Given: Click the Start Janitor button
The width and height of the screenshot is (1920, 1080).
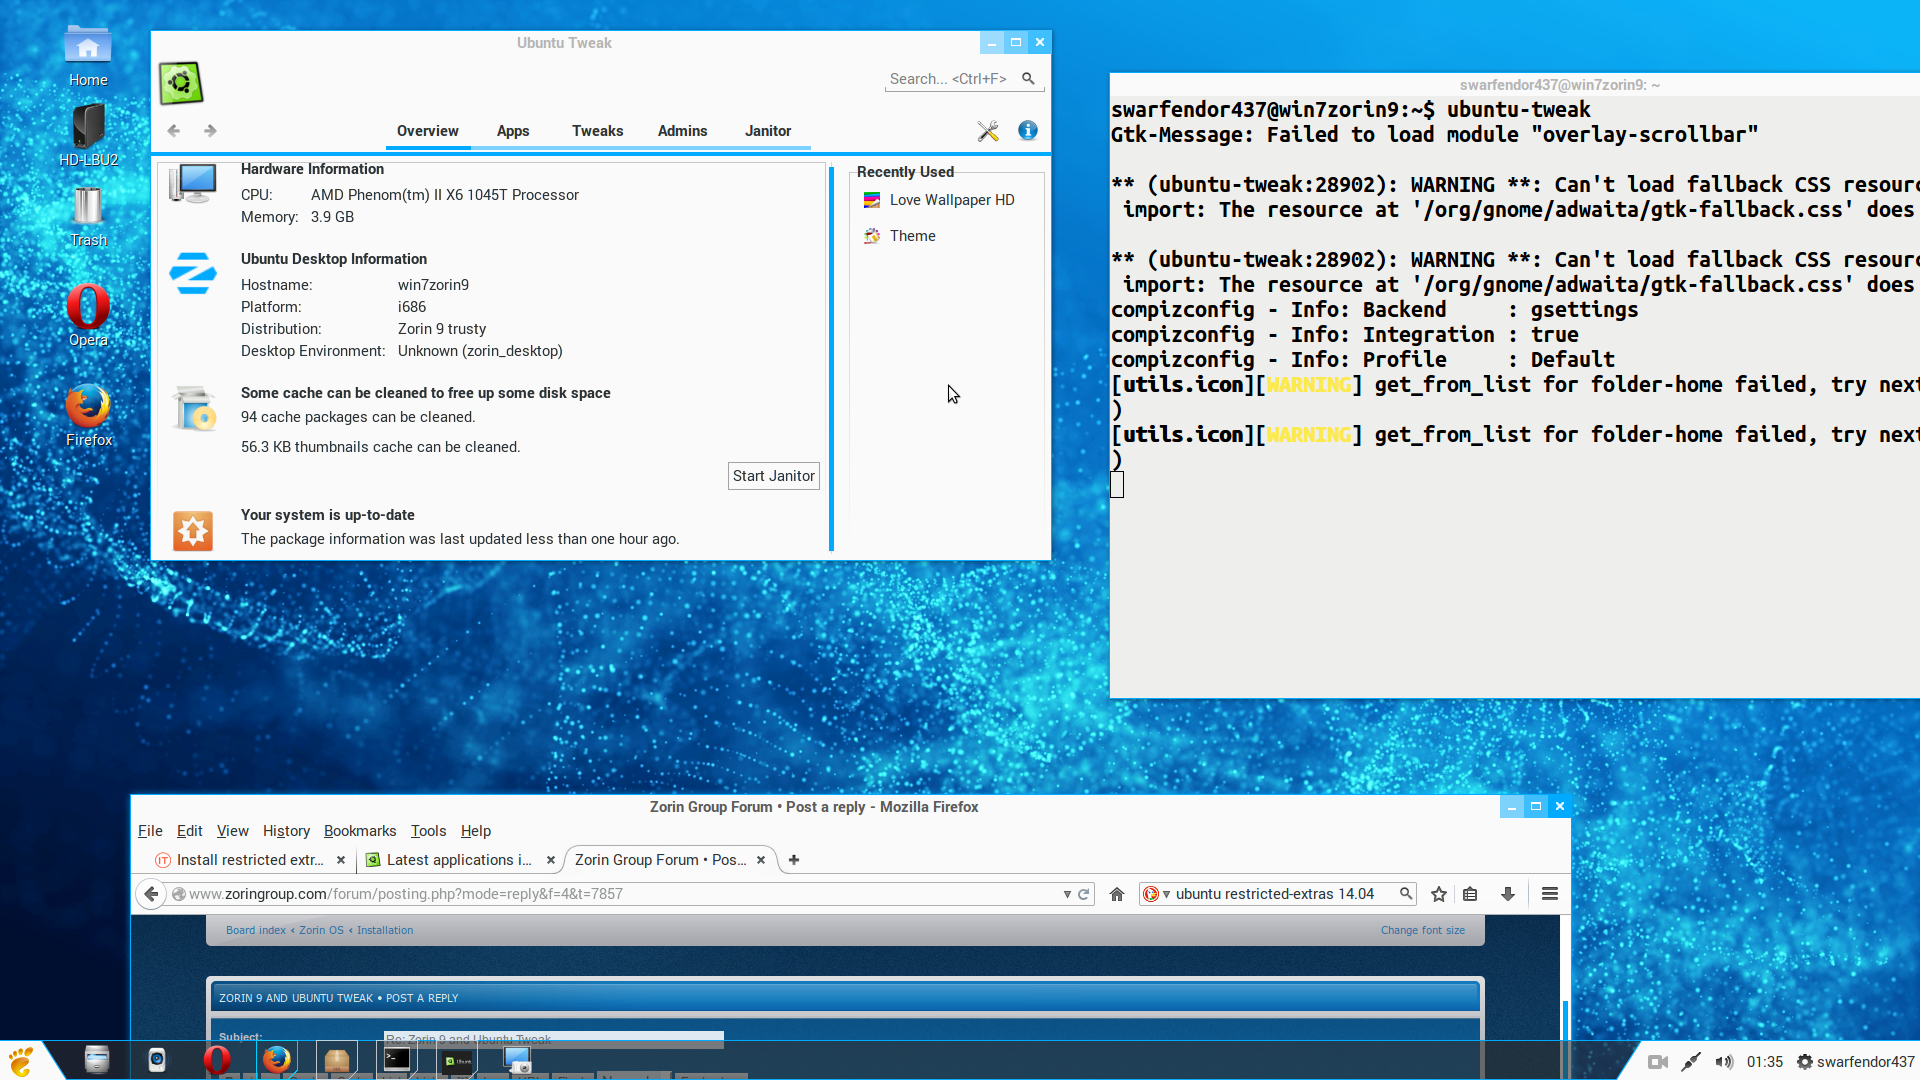Looking at the screenshot, I should (773, 476).
